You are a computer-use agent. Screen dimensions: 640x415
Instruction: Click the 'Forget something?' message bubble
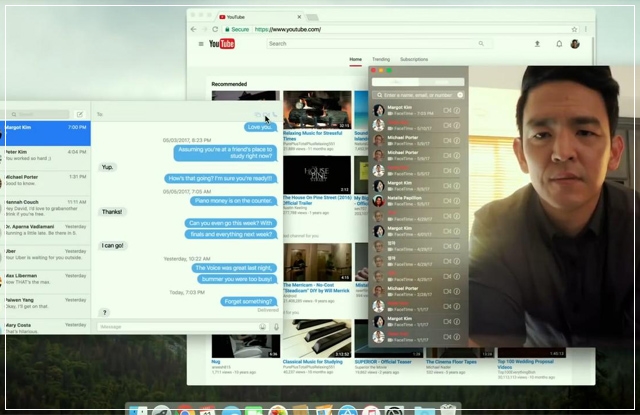tap(248, 302)
